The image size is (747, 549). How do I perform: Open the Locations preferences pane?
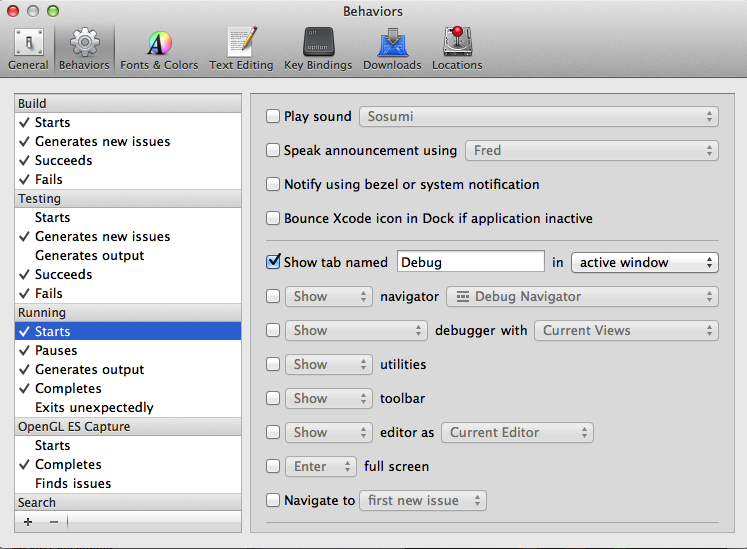[457, 50]
